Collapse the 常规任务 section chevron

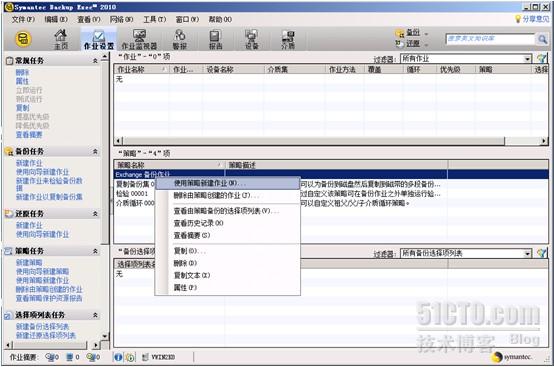coord(95,61)
